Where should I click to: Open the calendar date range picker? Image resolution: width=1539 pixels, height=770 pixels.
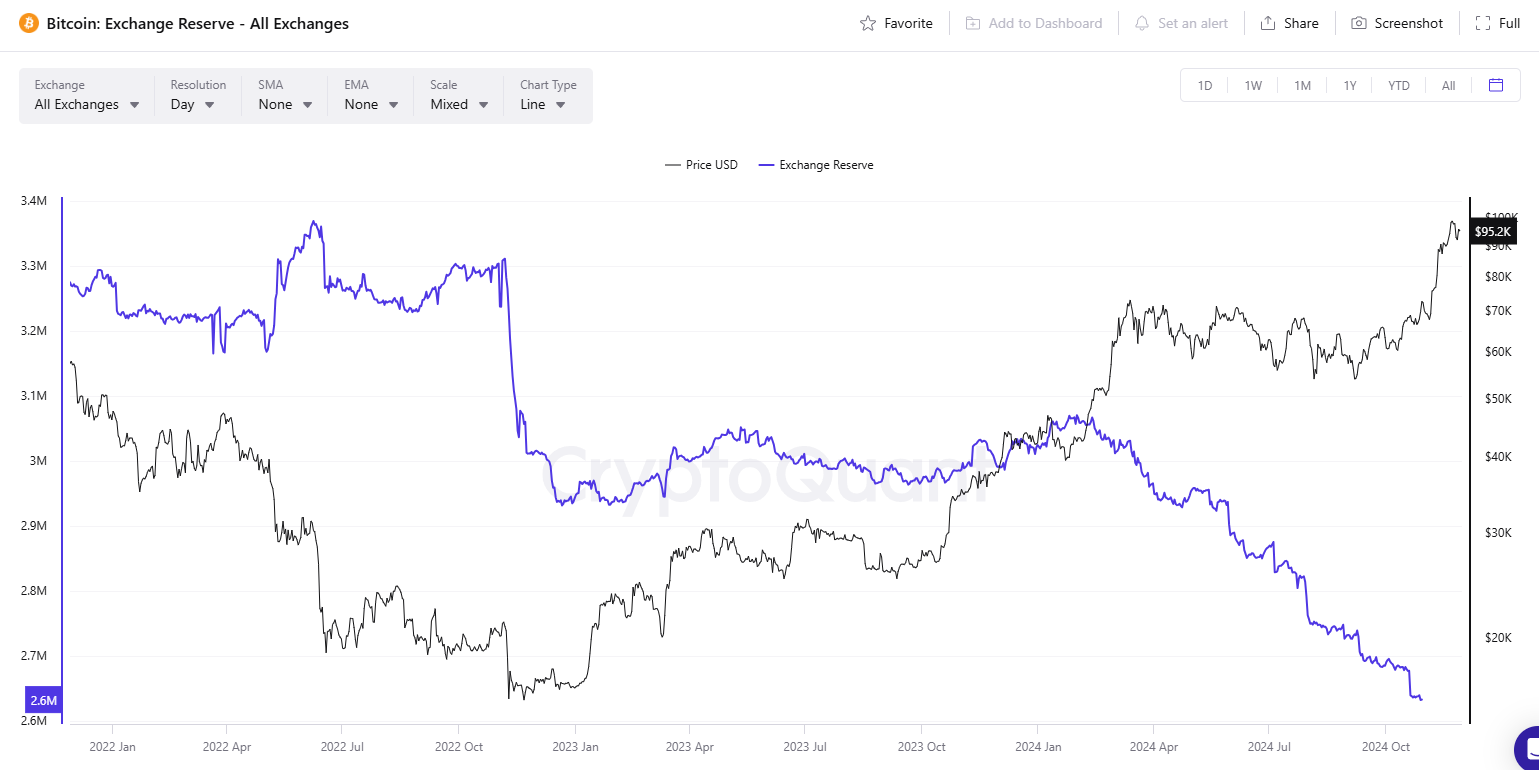pos(1496,85)
